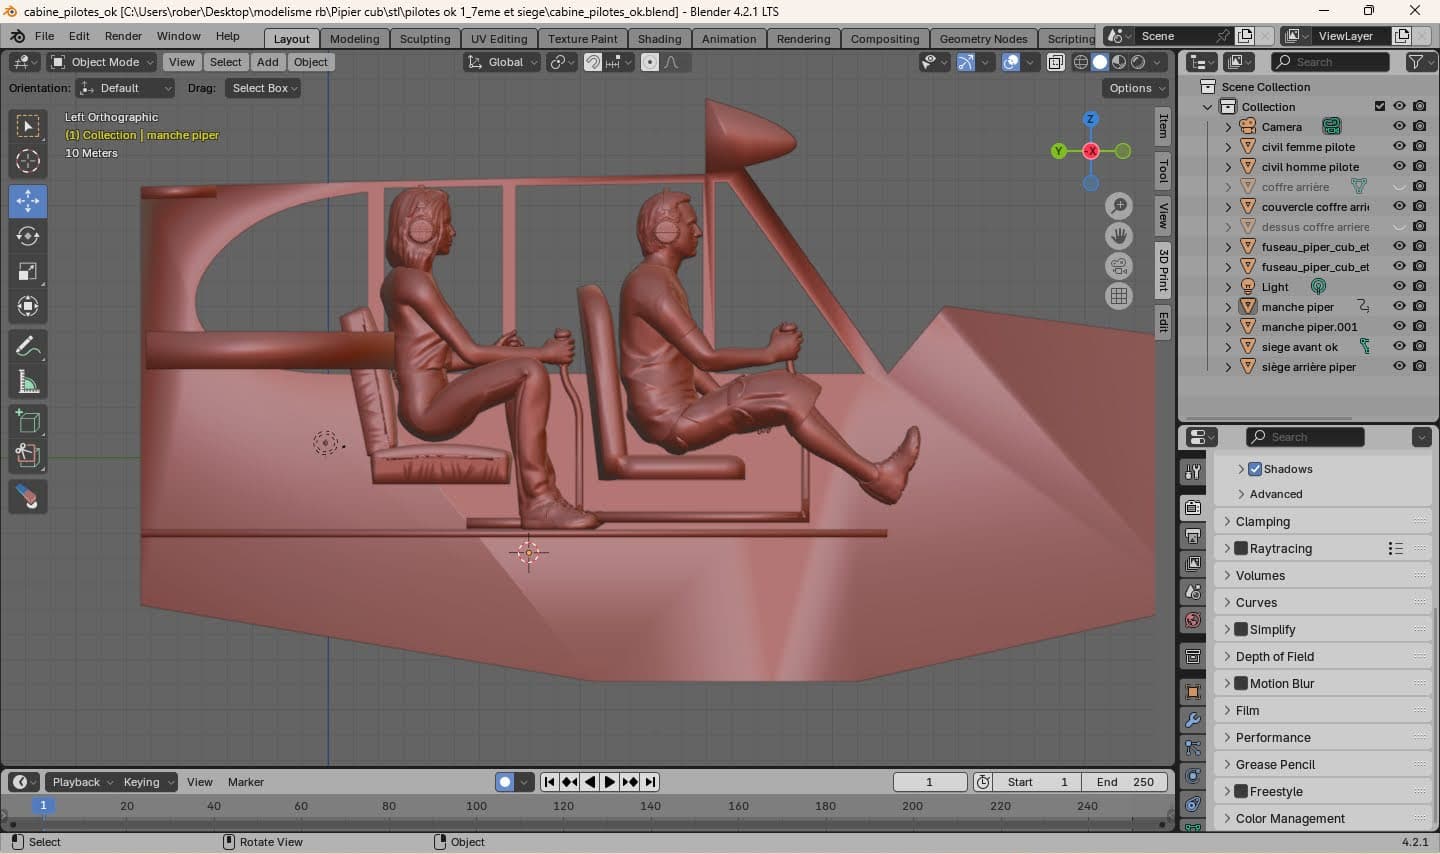Open the Playback dropdown in timeline
Image resolution: width=1440 pixels, height=854 pixels.
click(81, 782)
